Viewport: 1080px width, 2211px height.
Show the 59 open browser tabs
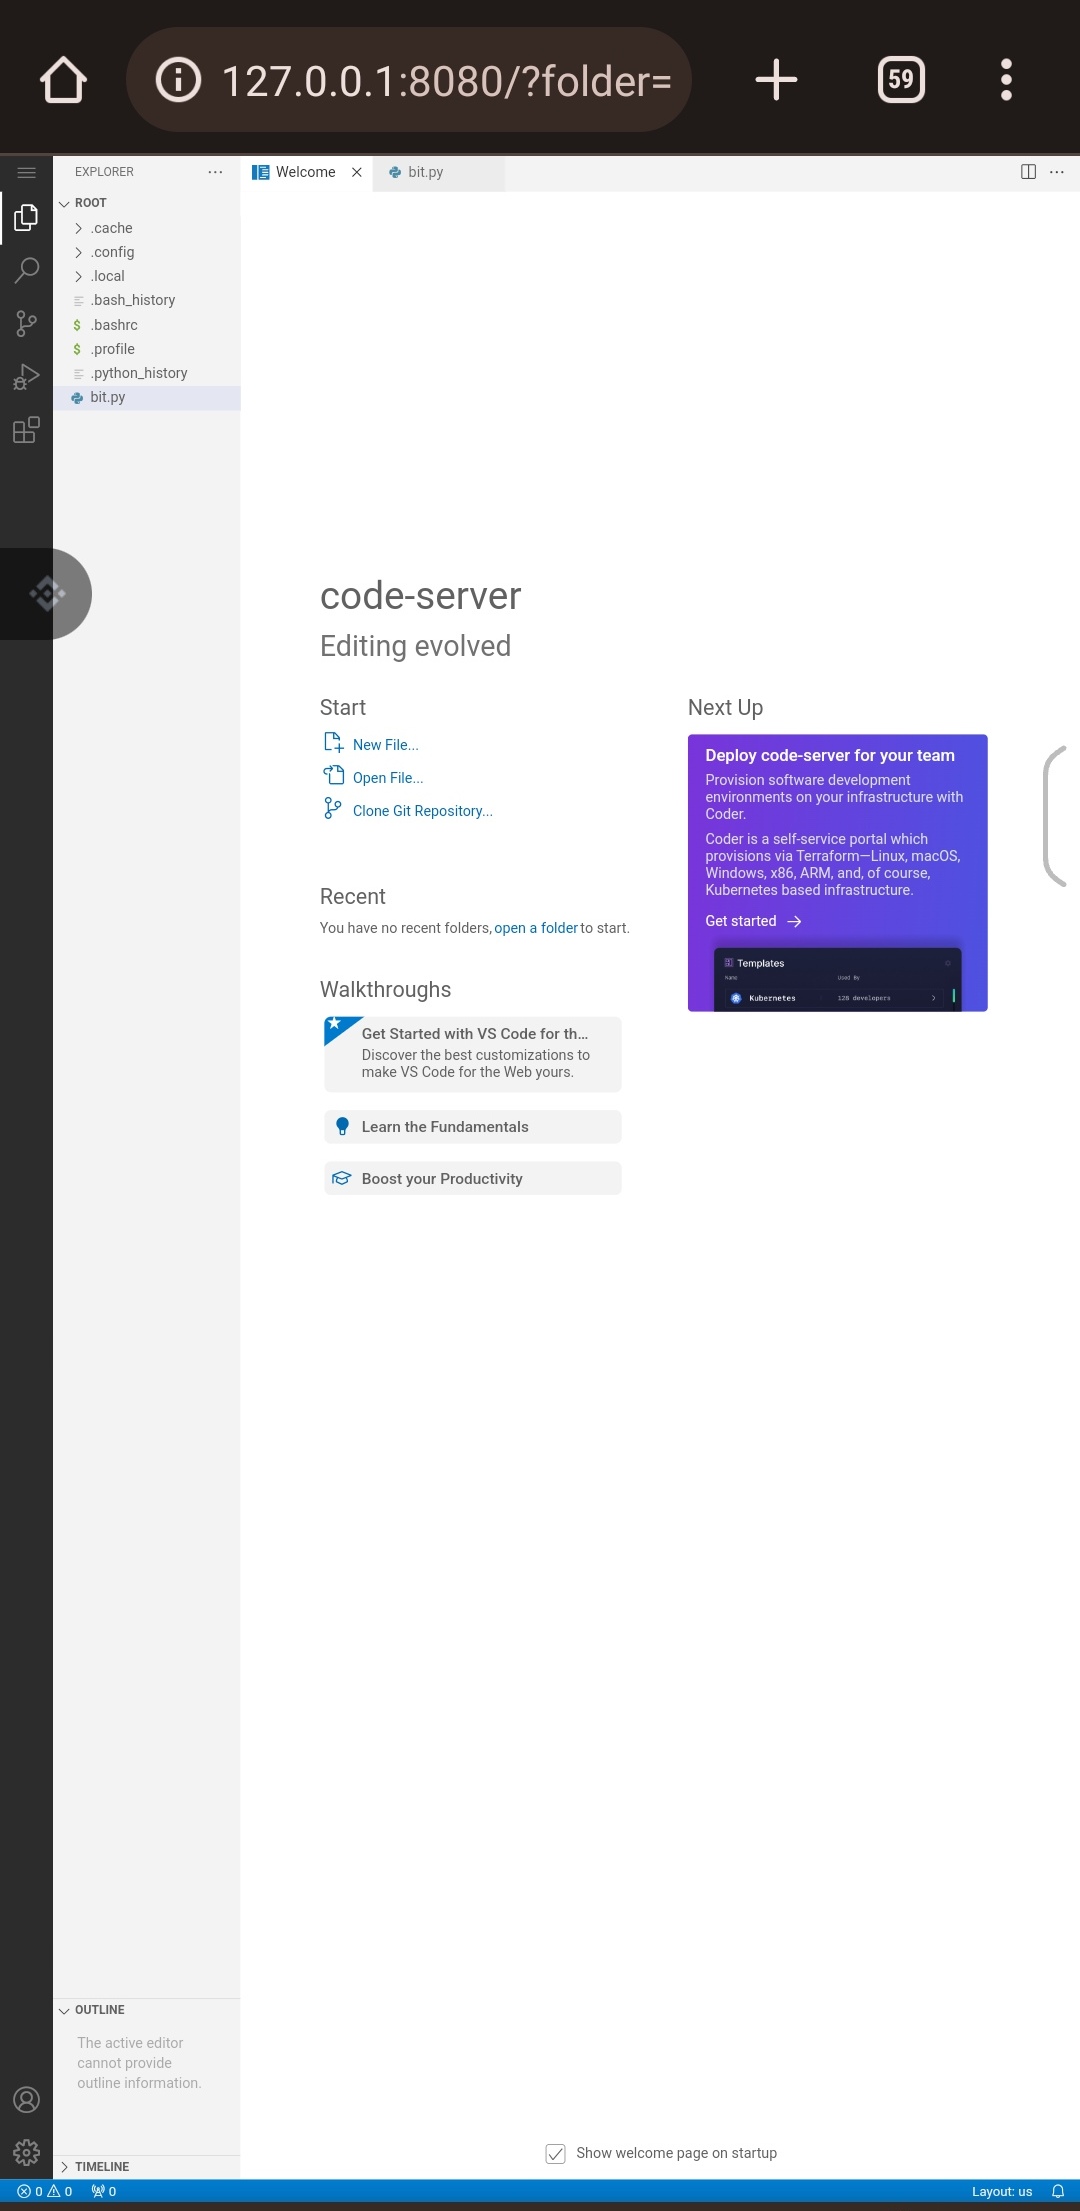[901, 80]
